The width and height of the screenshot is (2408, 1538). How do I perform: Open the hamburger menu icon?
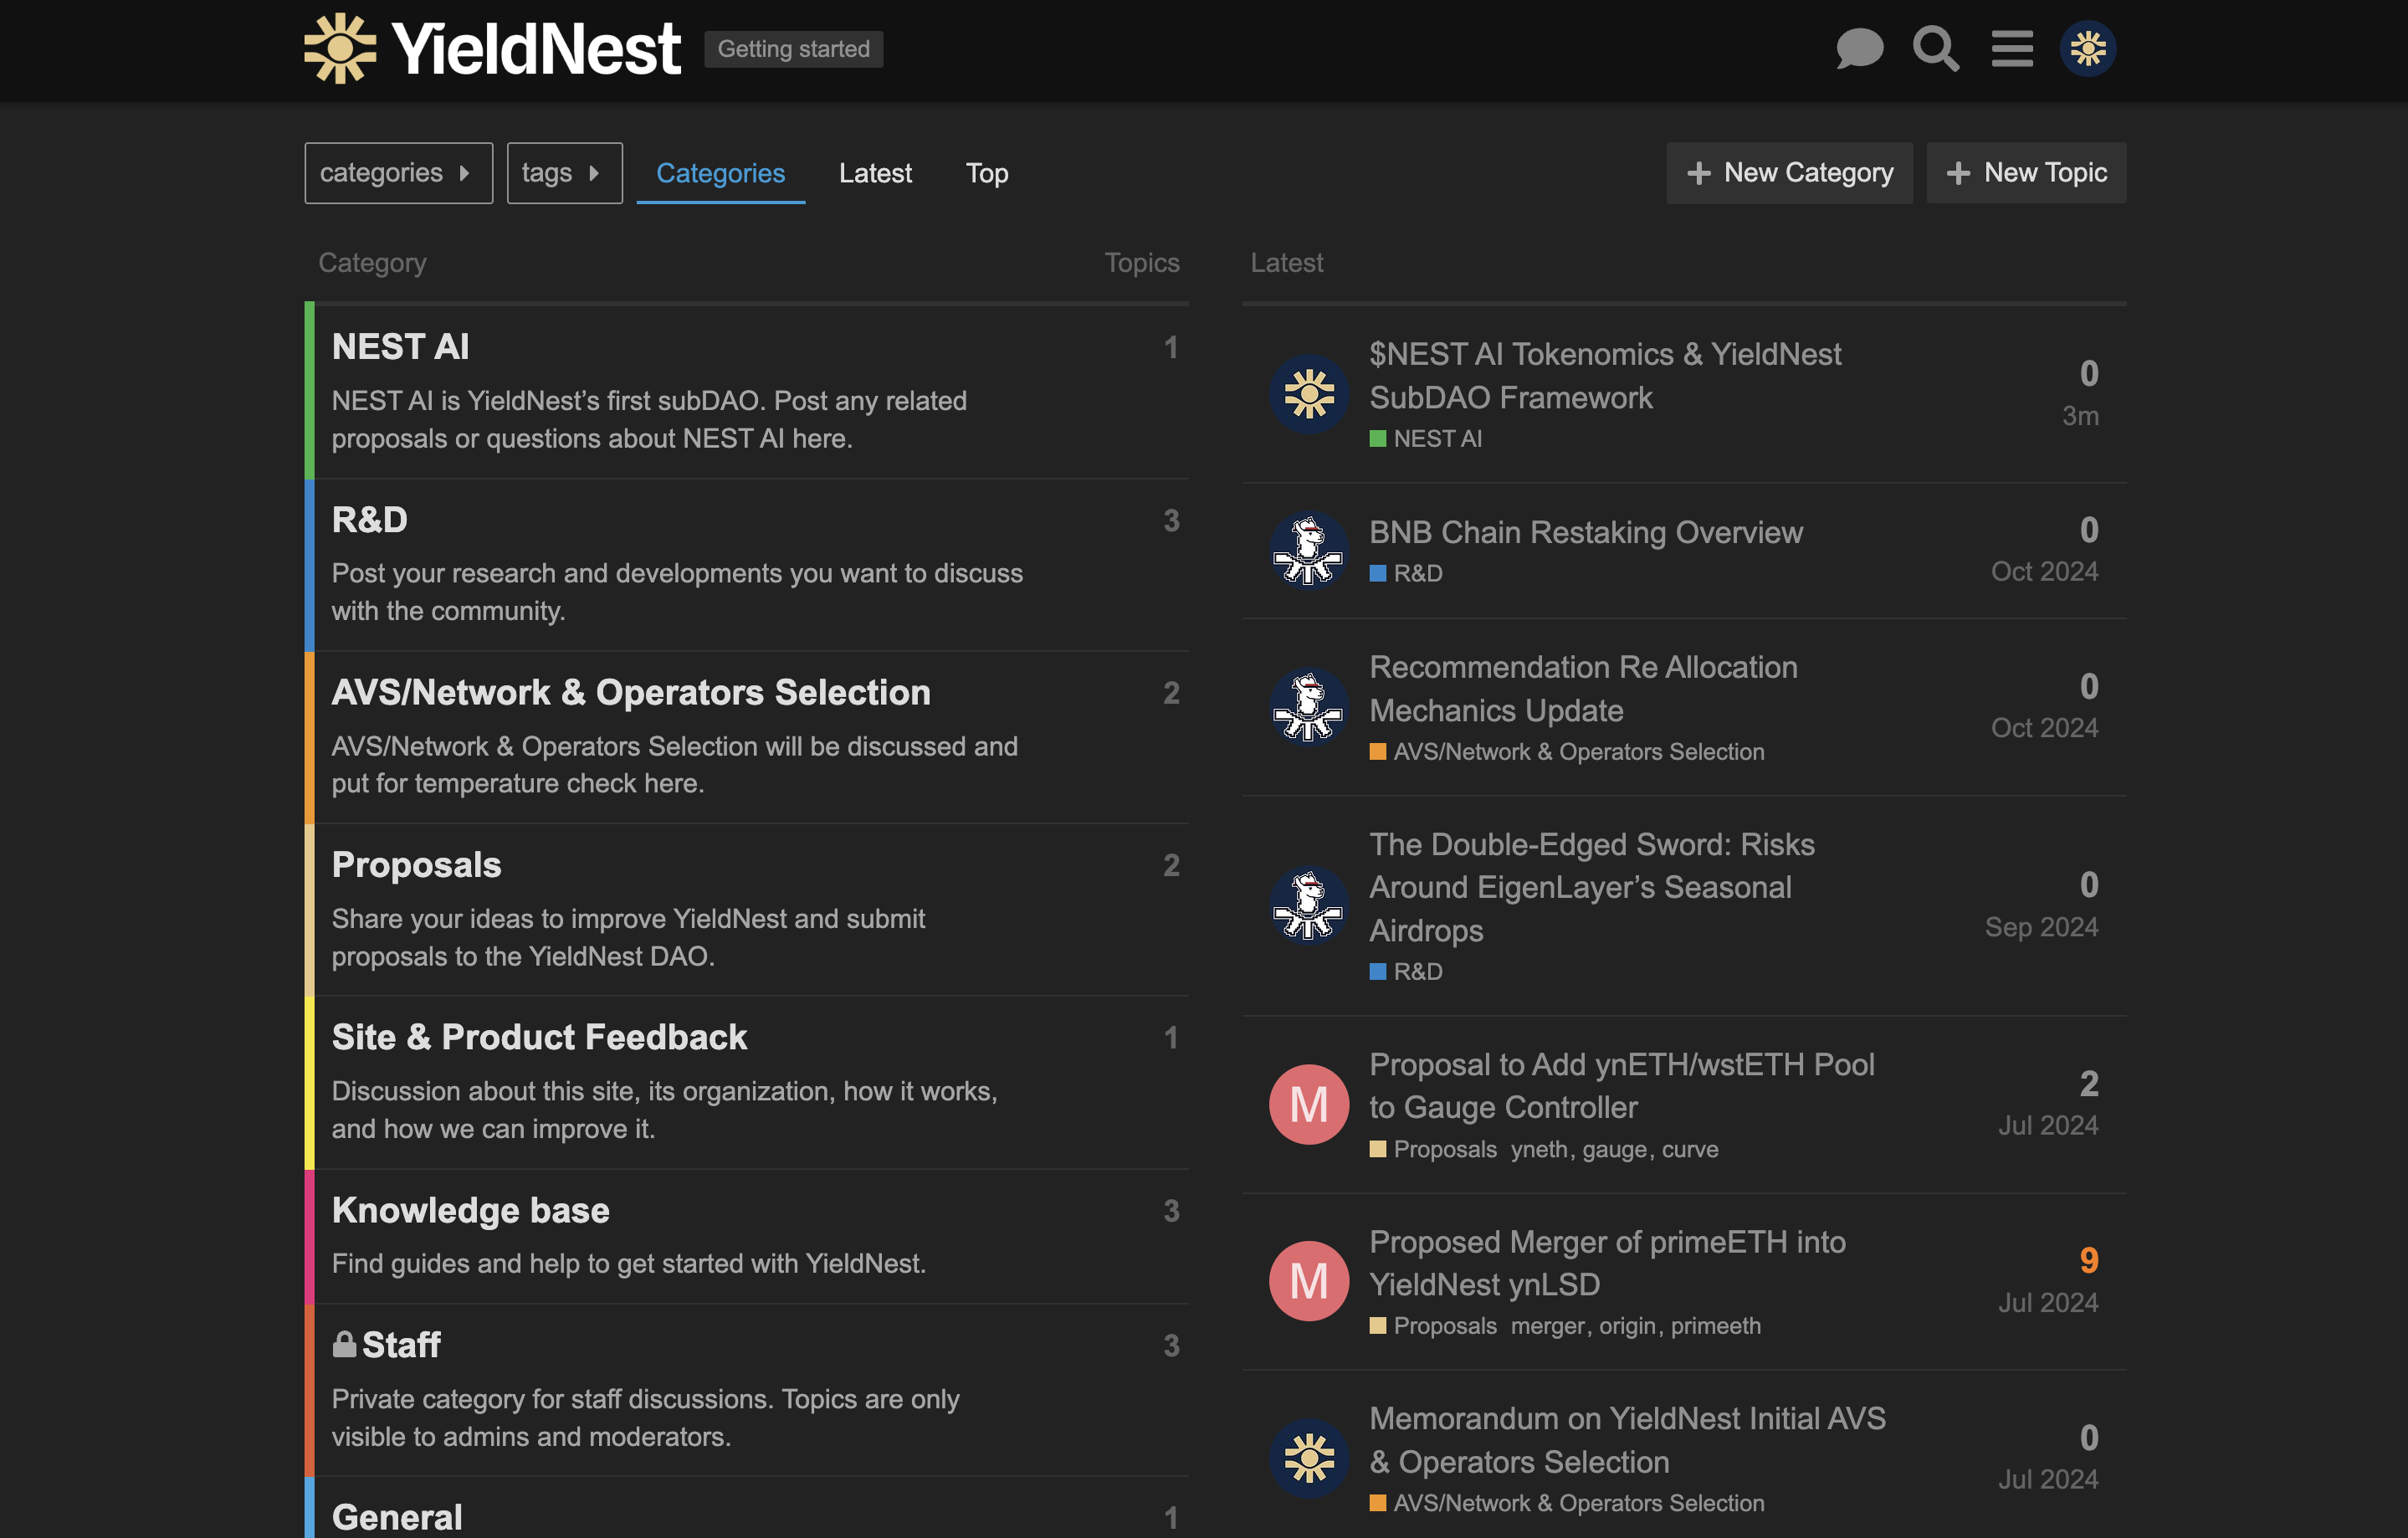coord(2011,48)
